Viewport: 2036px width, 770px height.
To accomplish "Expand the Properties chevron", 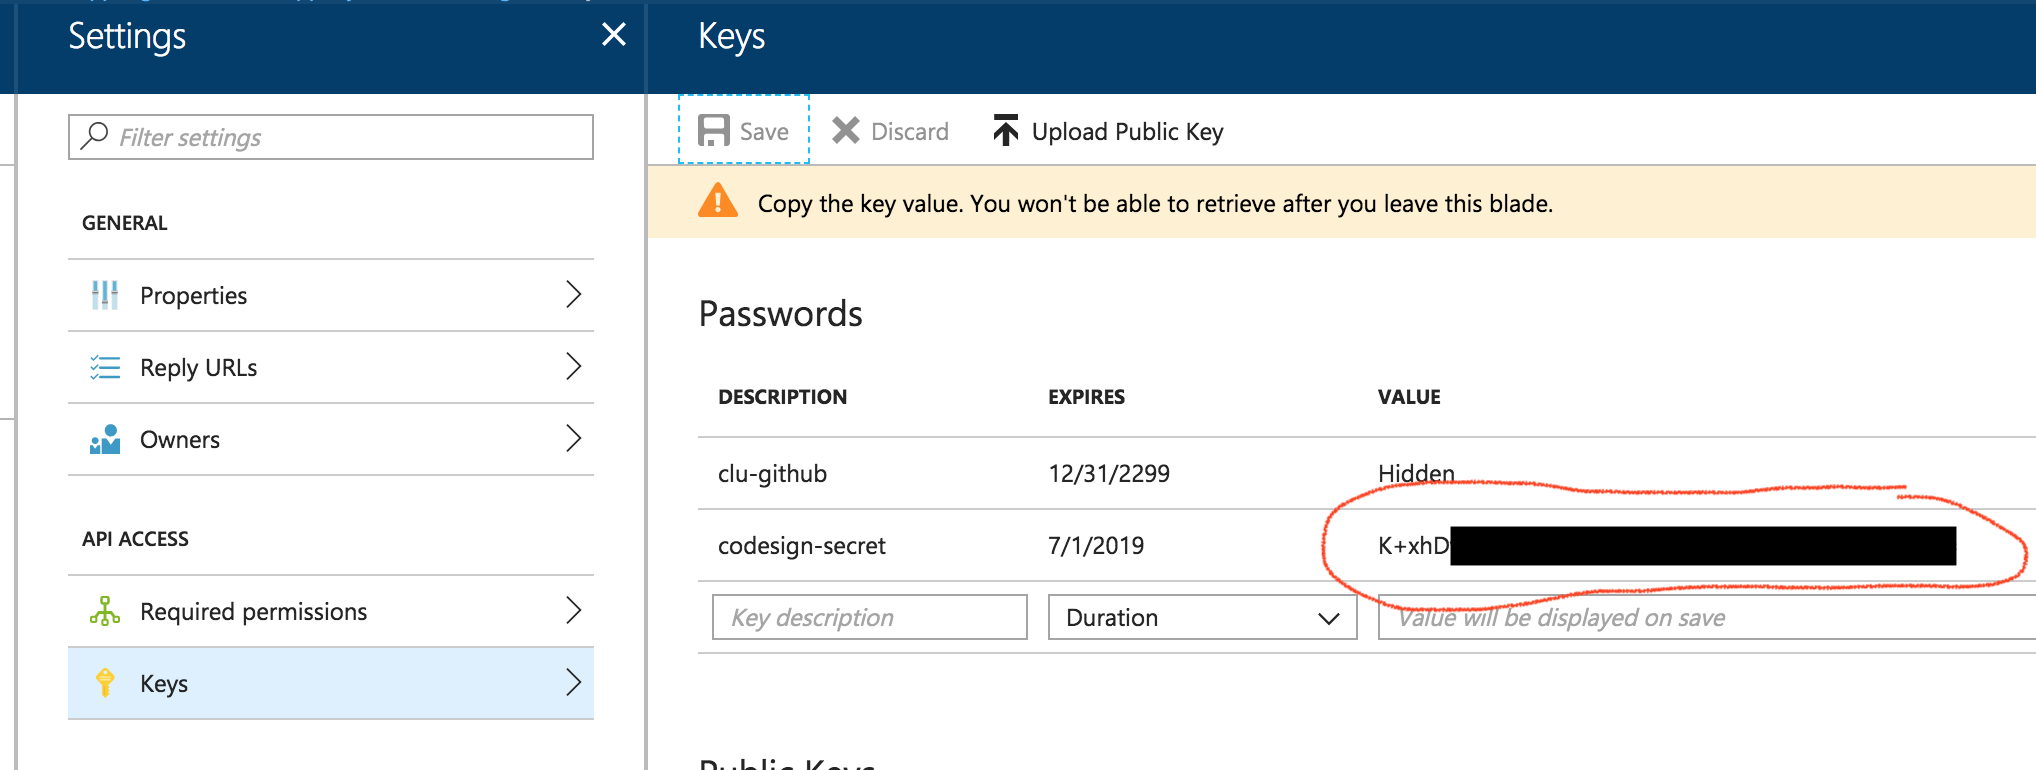I will coord(573,294).
